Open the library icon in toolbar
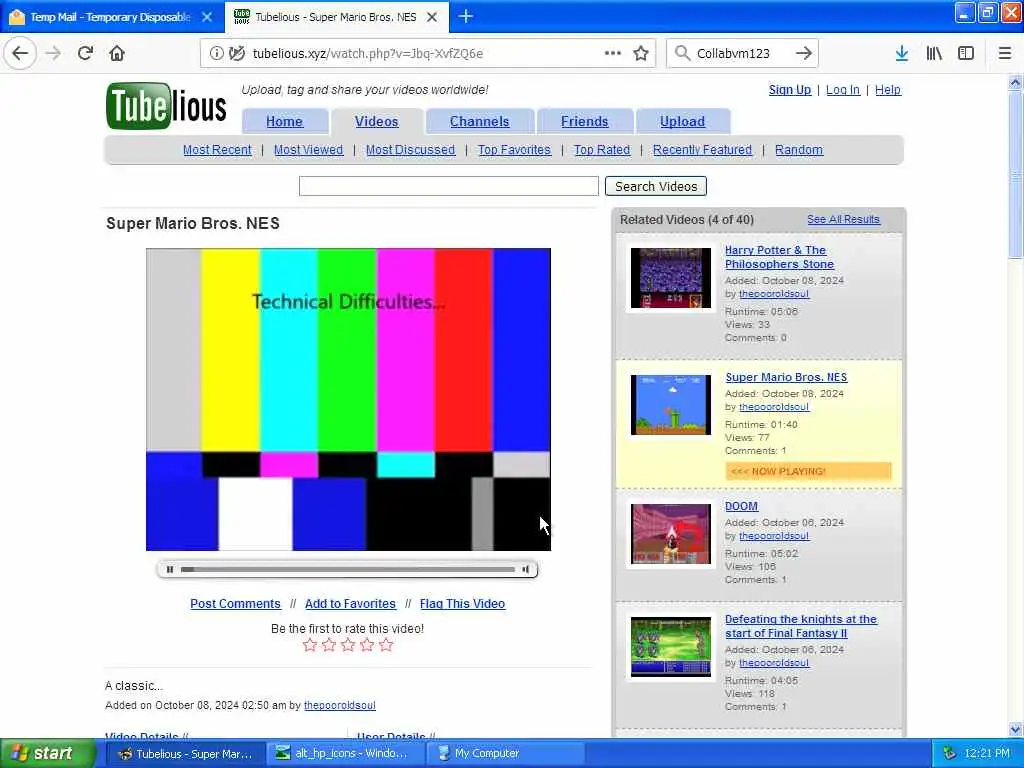 pos(934,53)
